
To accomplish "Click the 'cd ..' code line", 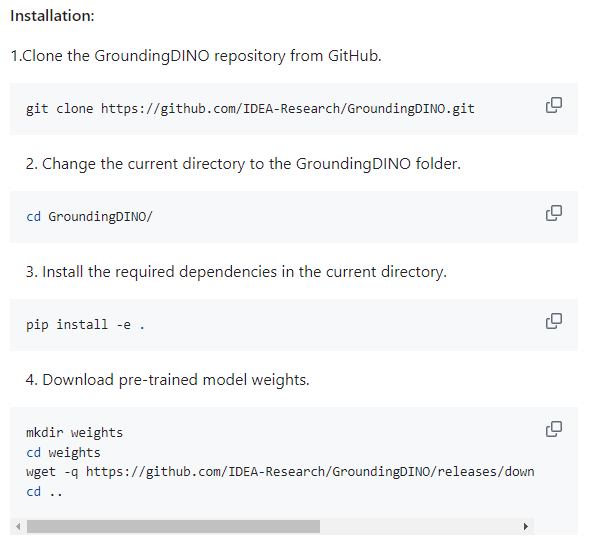I will pos(44,492).
